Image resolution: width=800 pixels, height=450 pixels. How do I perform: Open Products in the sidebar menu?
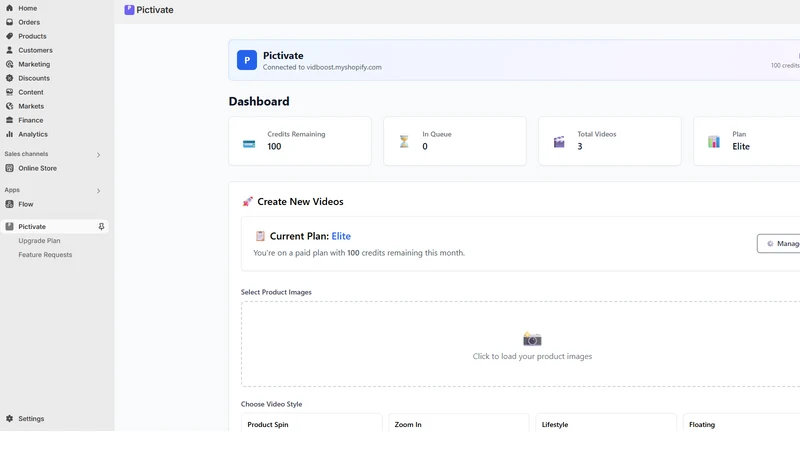32,36
